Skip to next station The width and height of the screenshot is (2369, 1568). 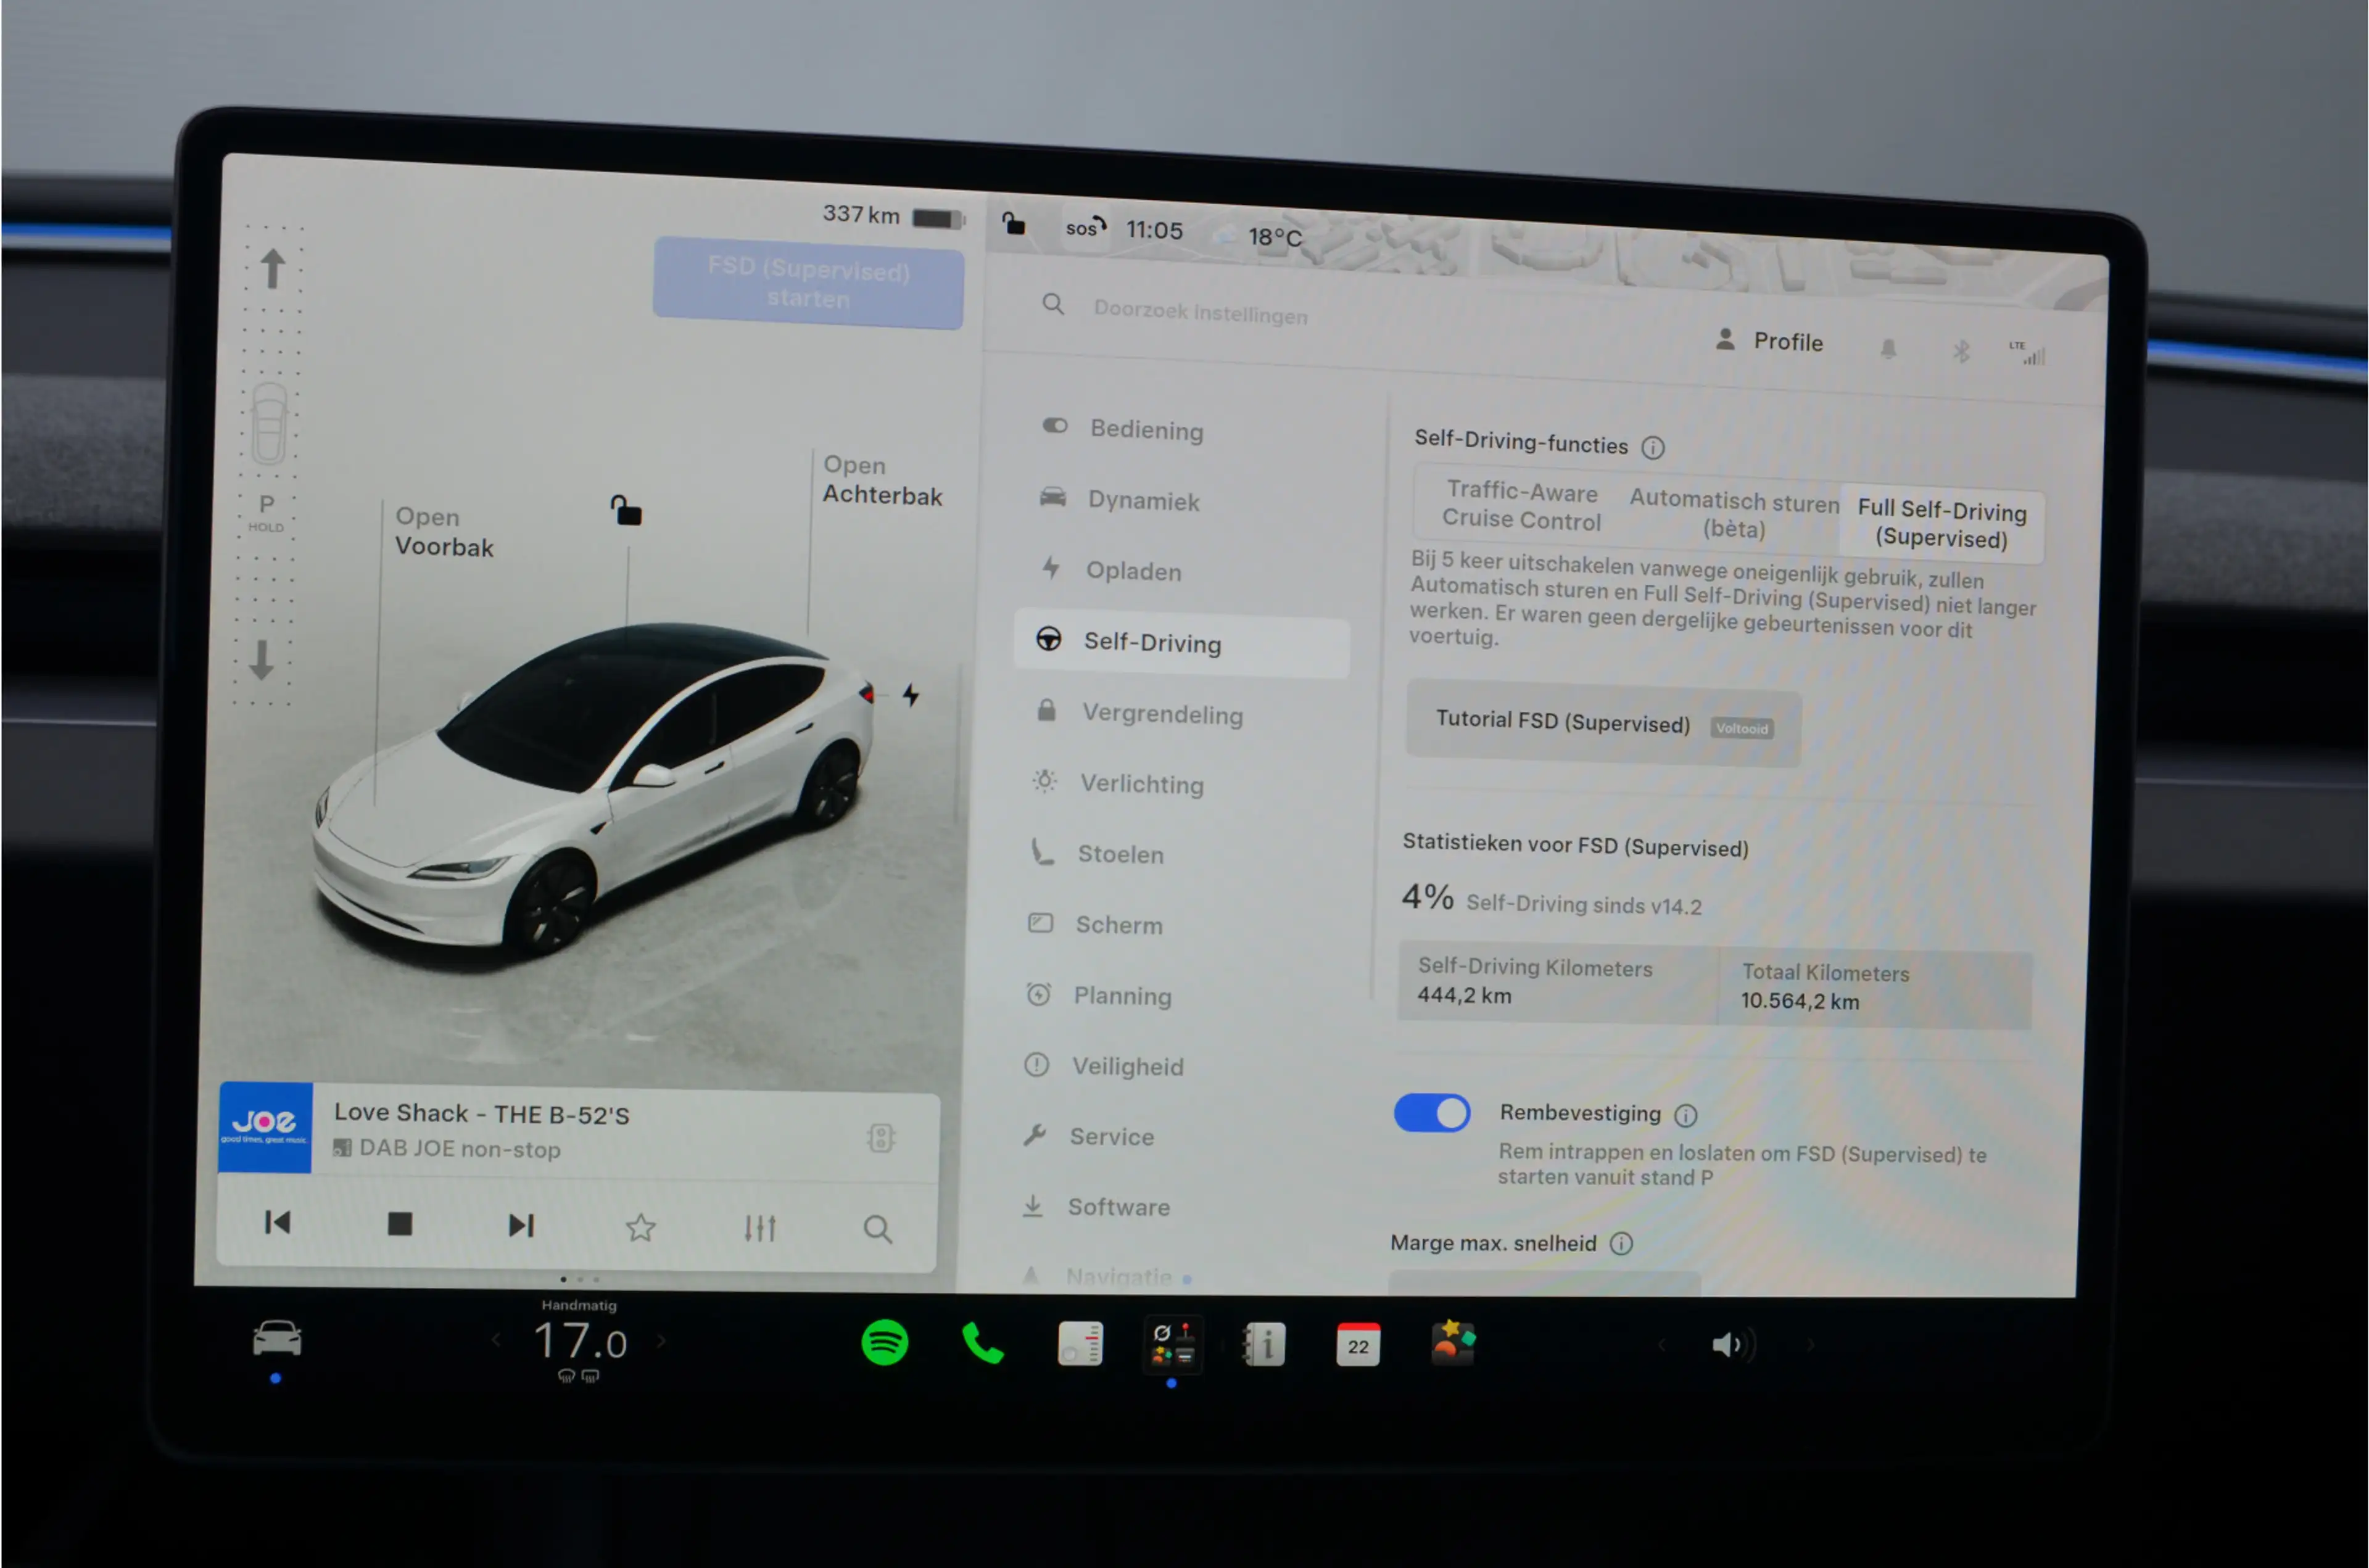click(521, 1225)
